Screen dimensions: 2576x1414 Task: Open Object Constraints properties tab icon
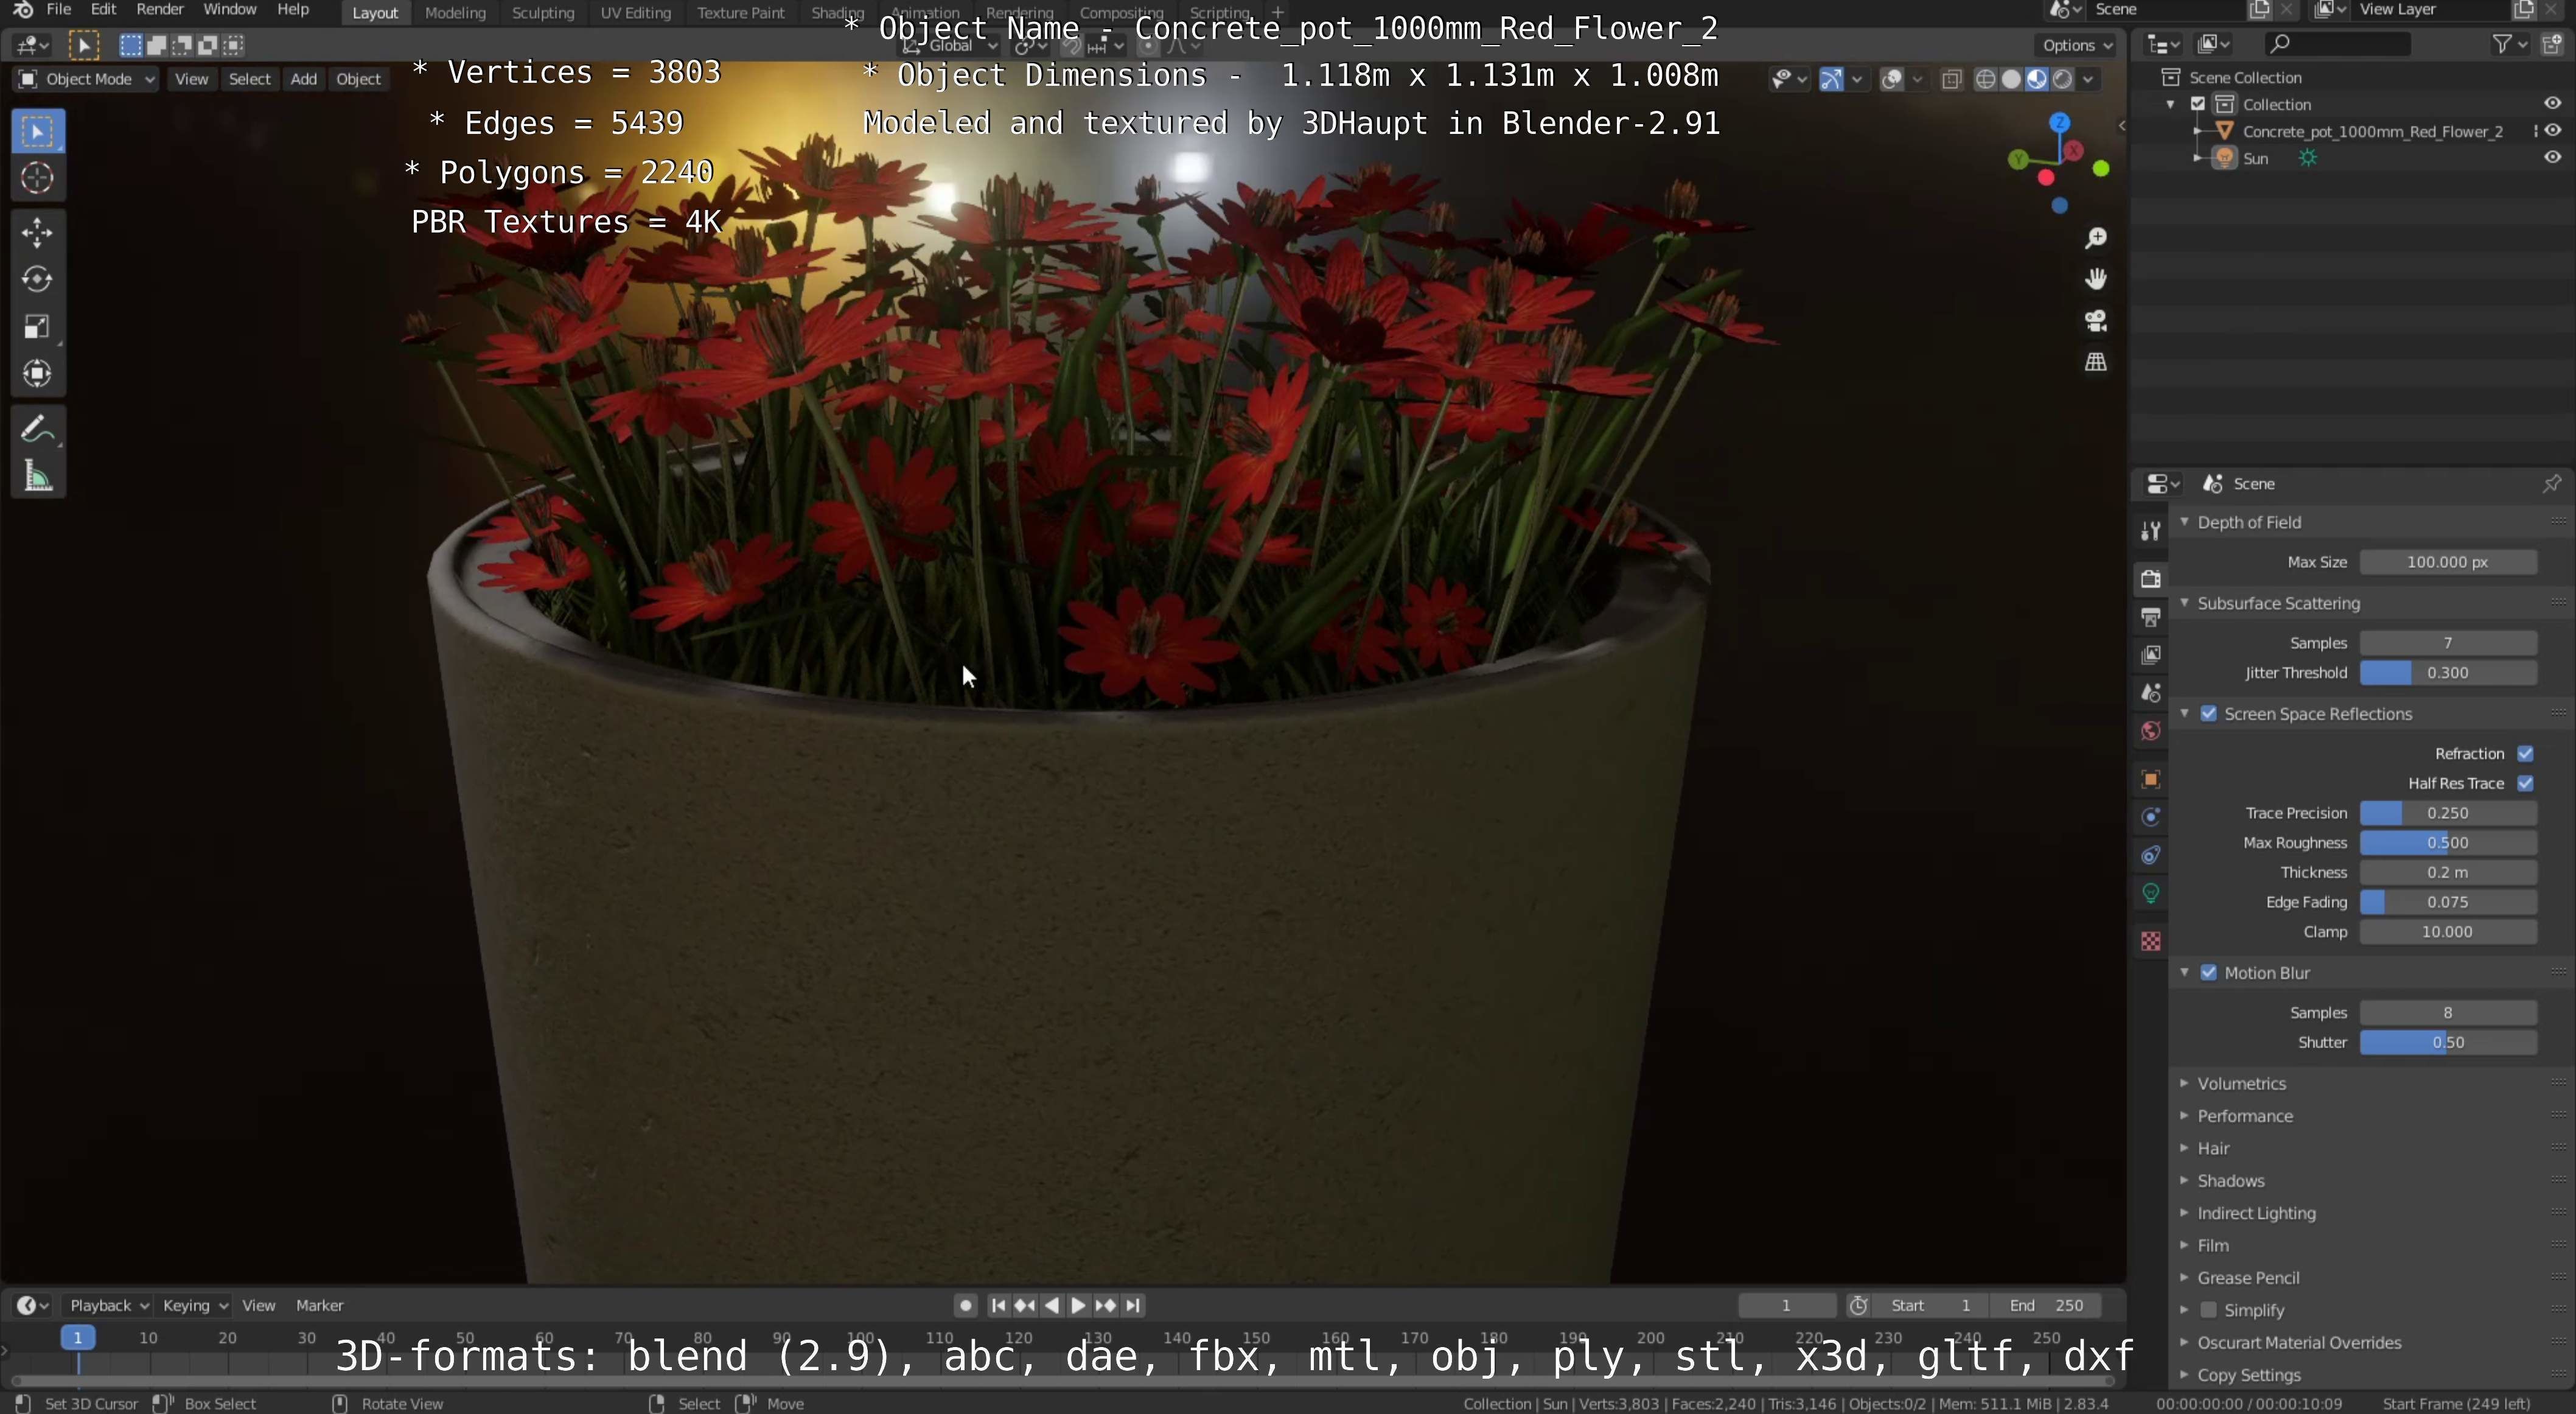2150,855
